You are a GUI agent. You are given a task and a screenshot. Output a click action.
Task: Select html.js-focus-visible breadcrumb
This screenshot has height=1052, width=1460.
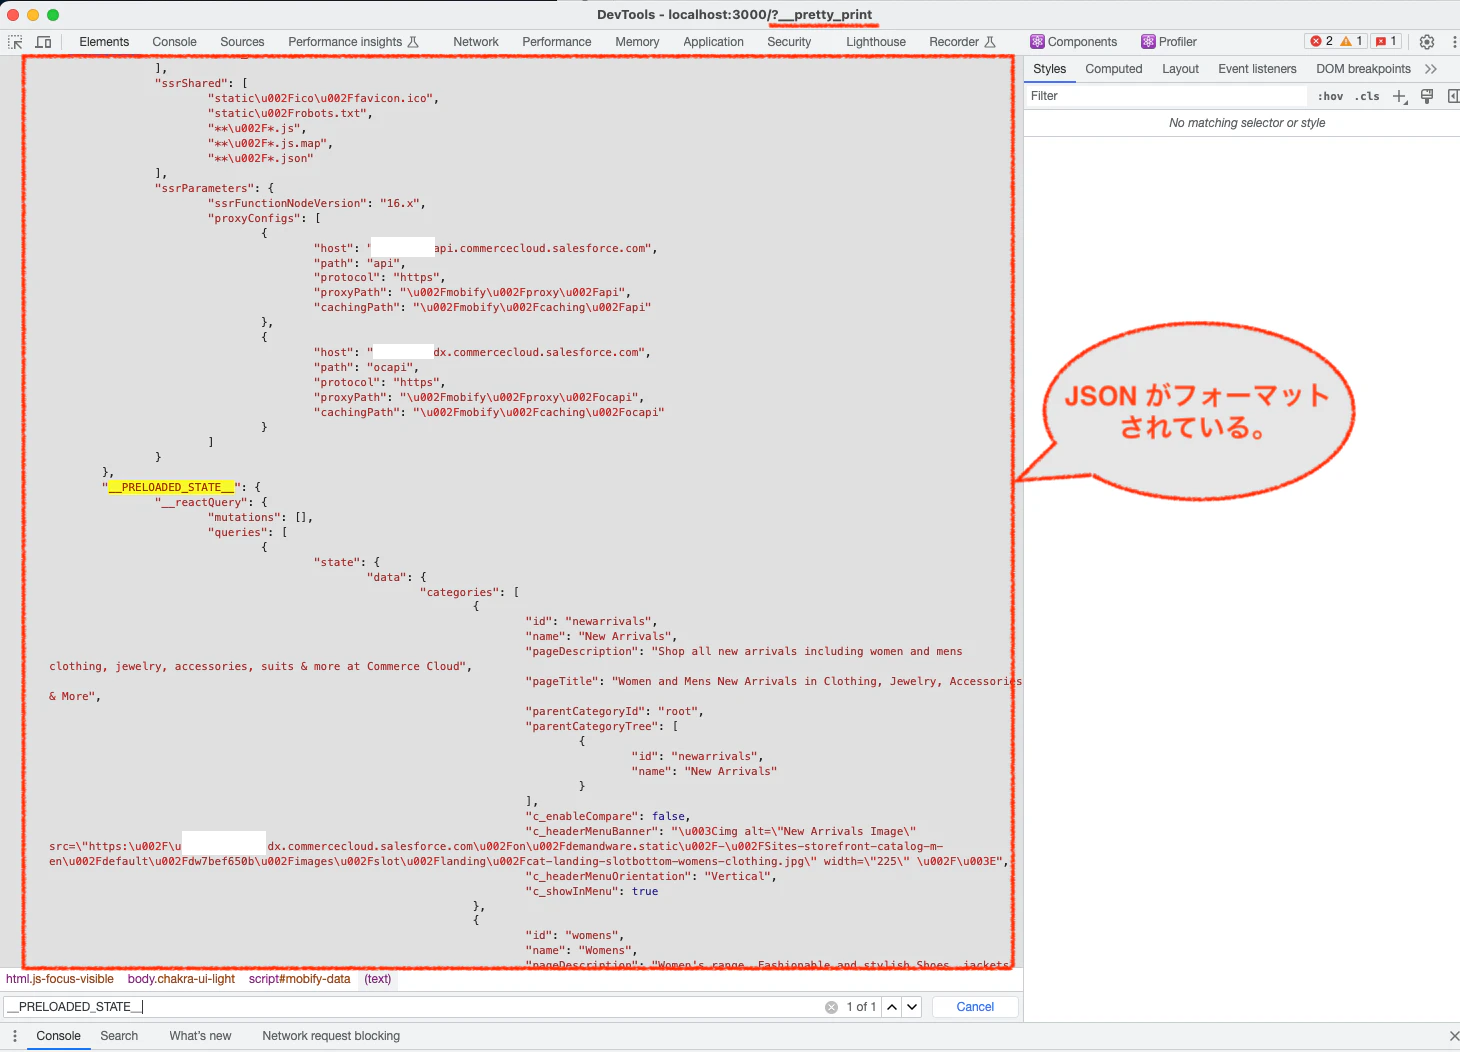pos(60,979)
